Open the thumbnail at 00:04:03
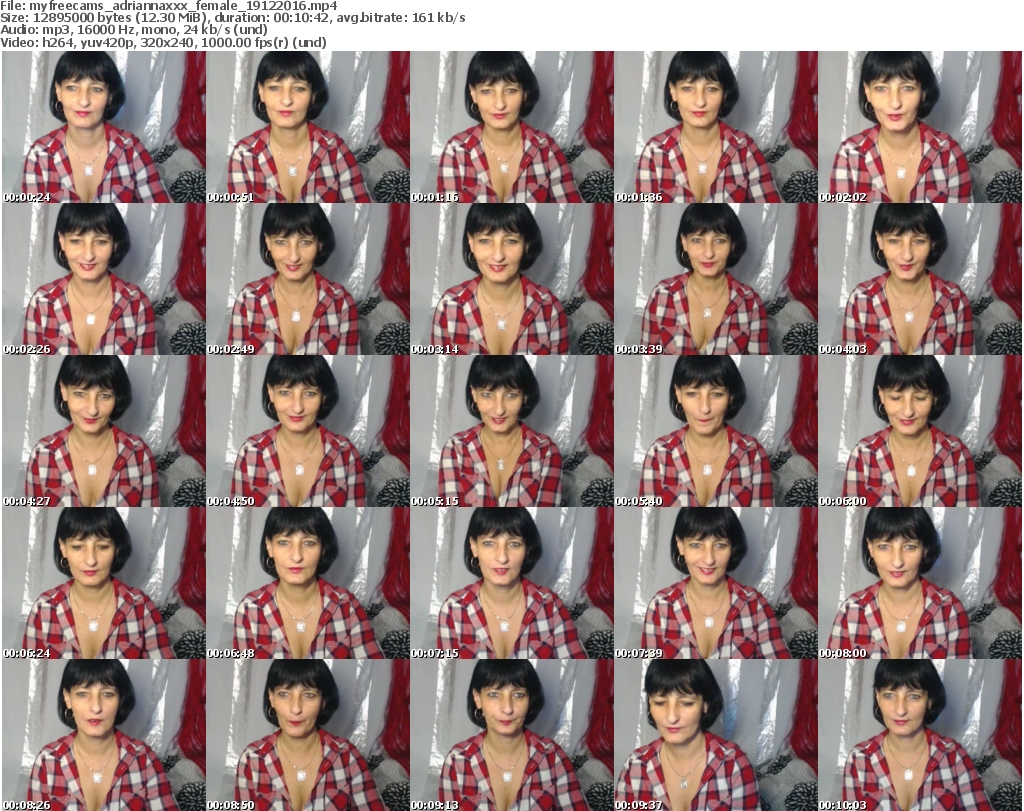 (919, 279)
